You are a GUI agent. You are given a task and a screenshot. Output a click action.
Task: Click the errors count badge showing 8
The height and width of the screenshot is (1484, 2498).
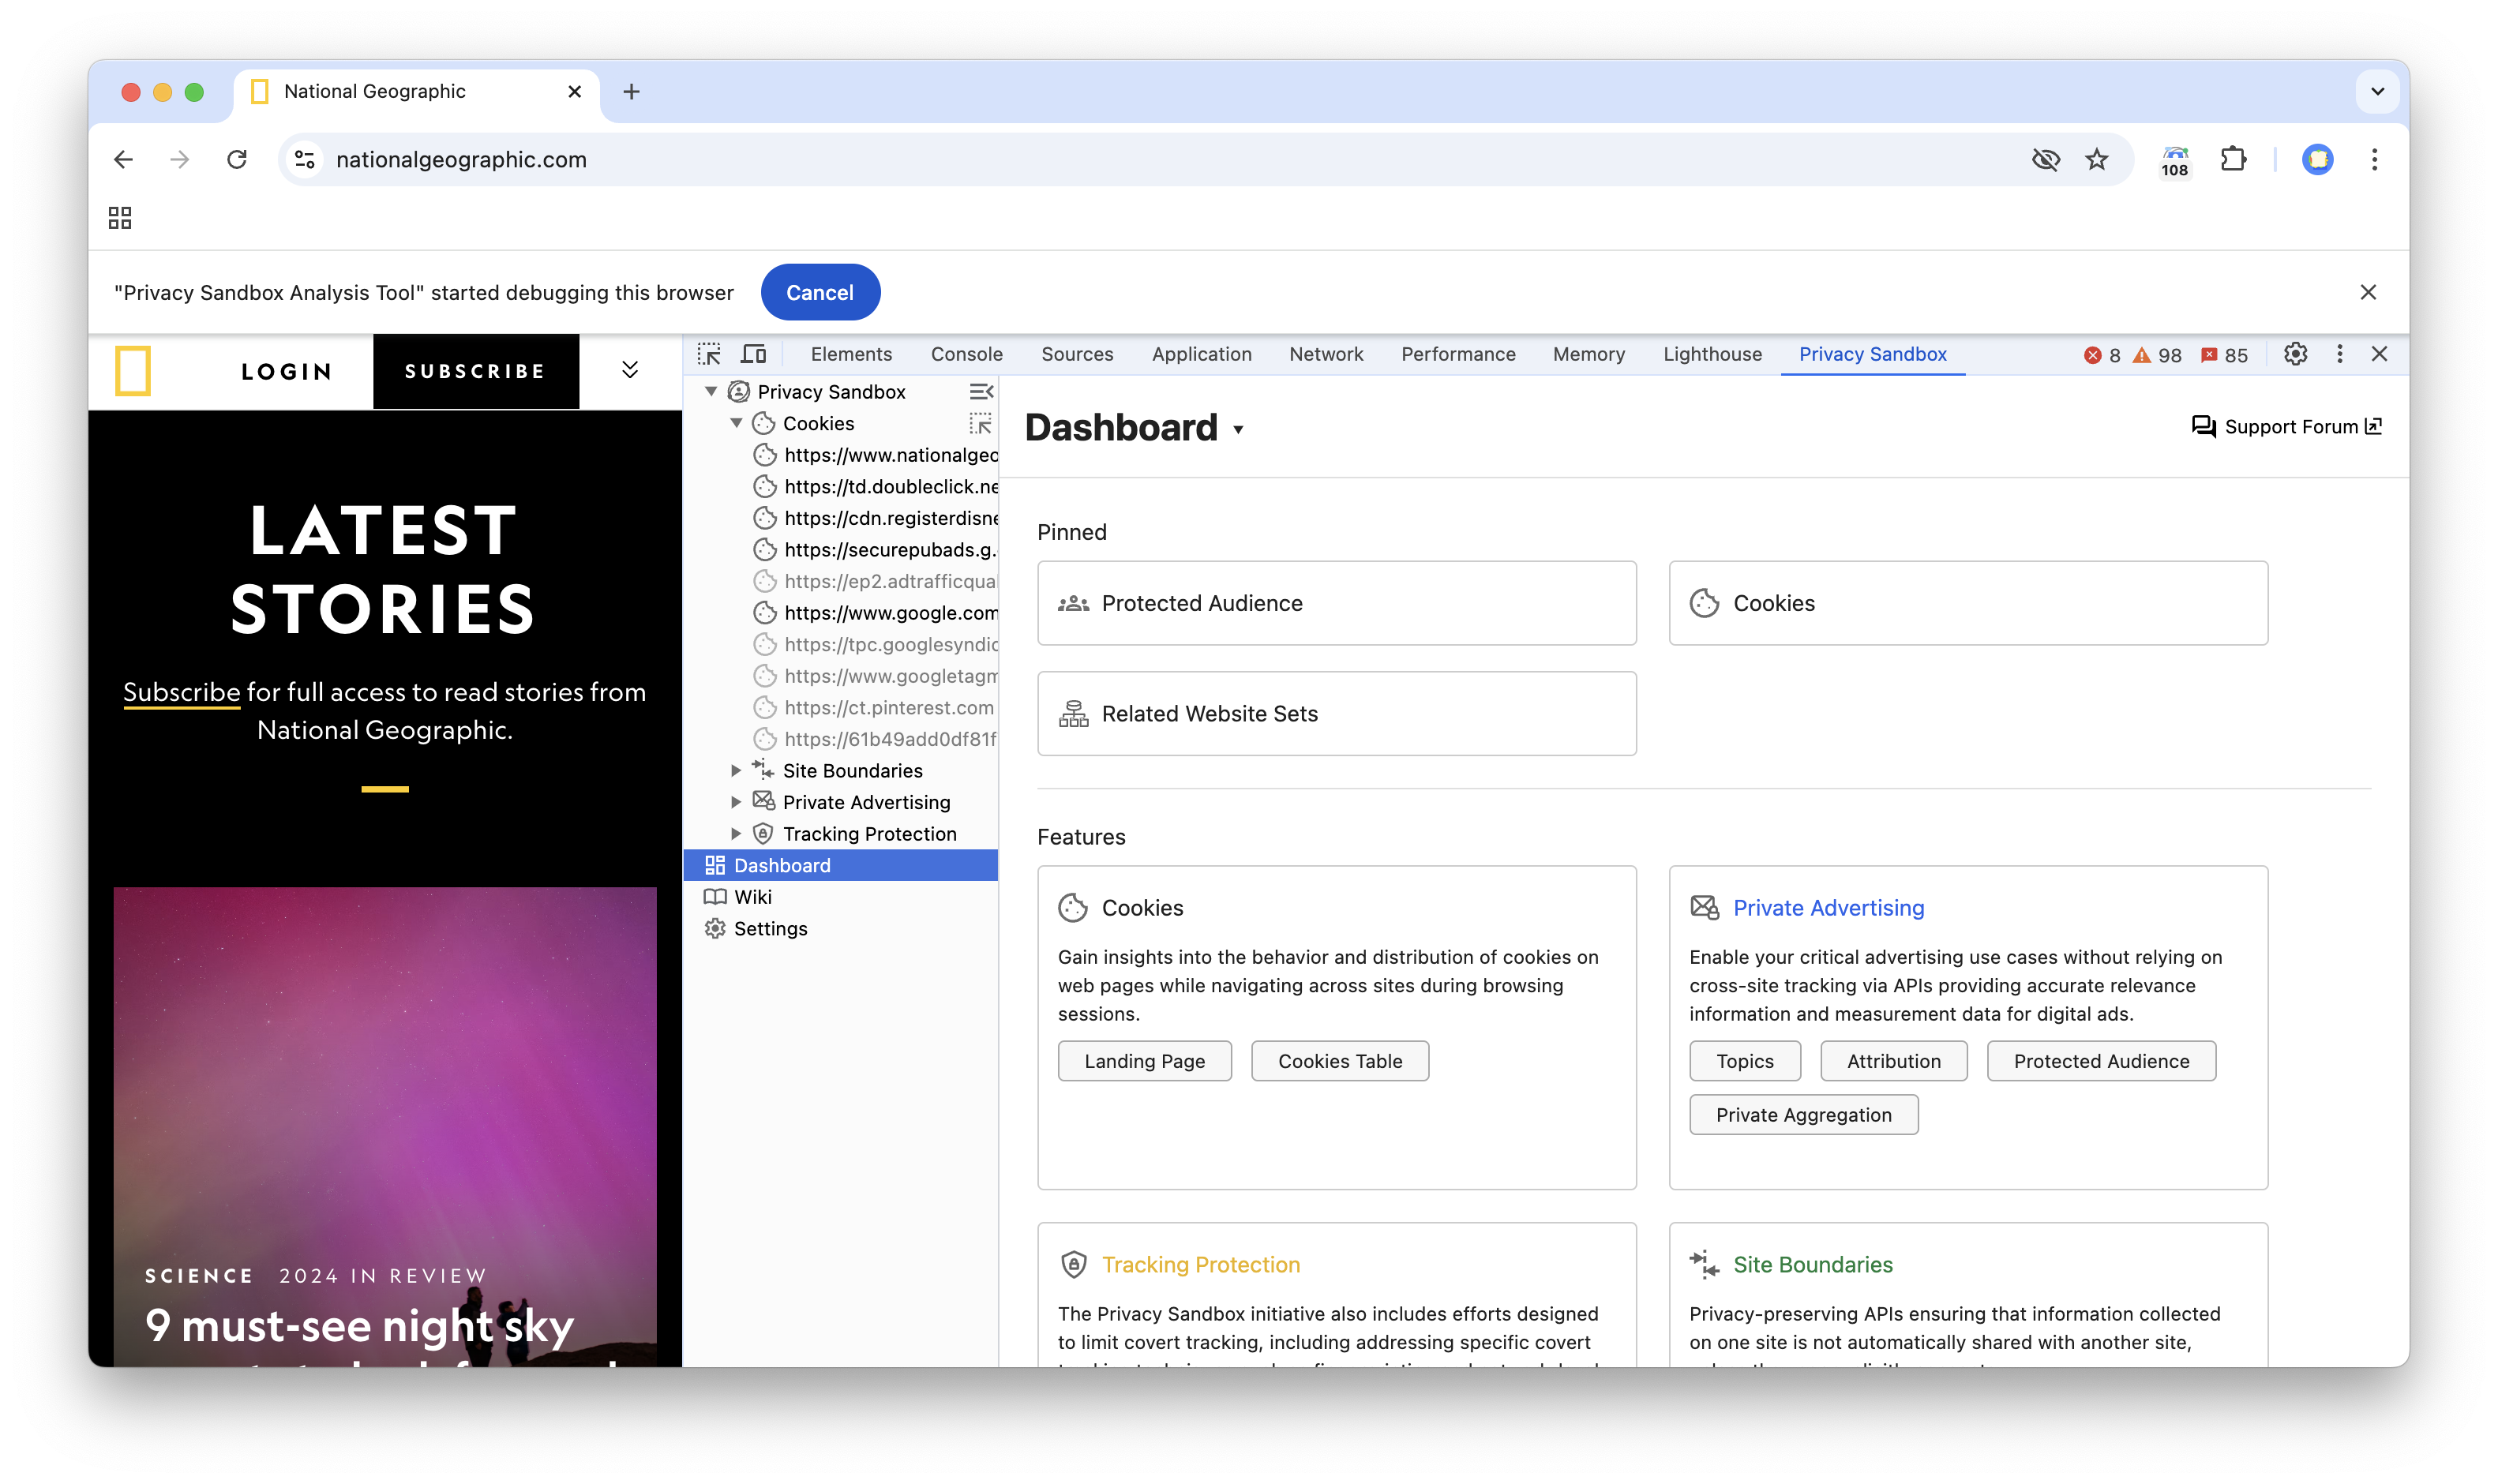(x=2102, y=355)
